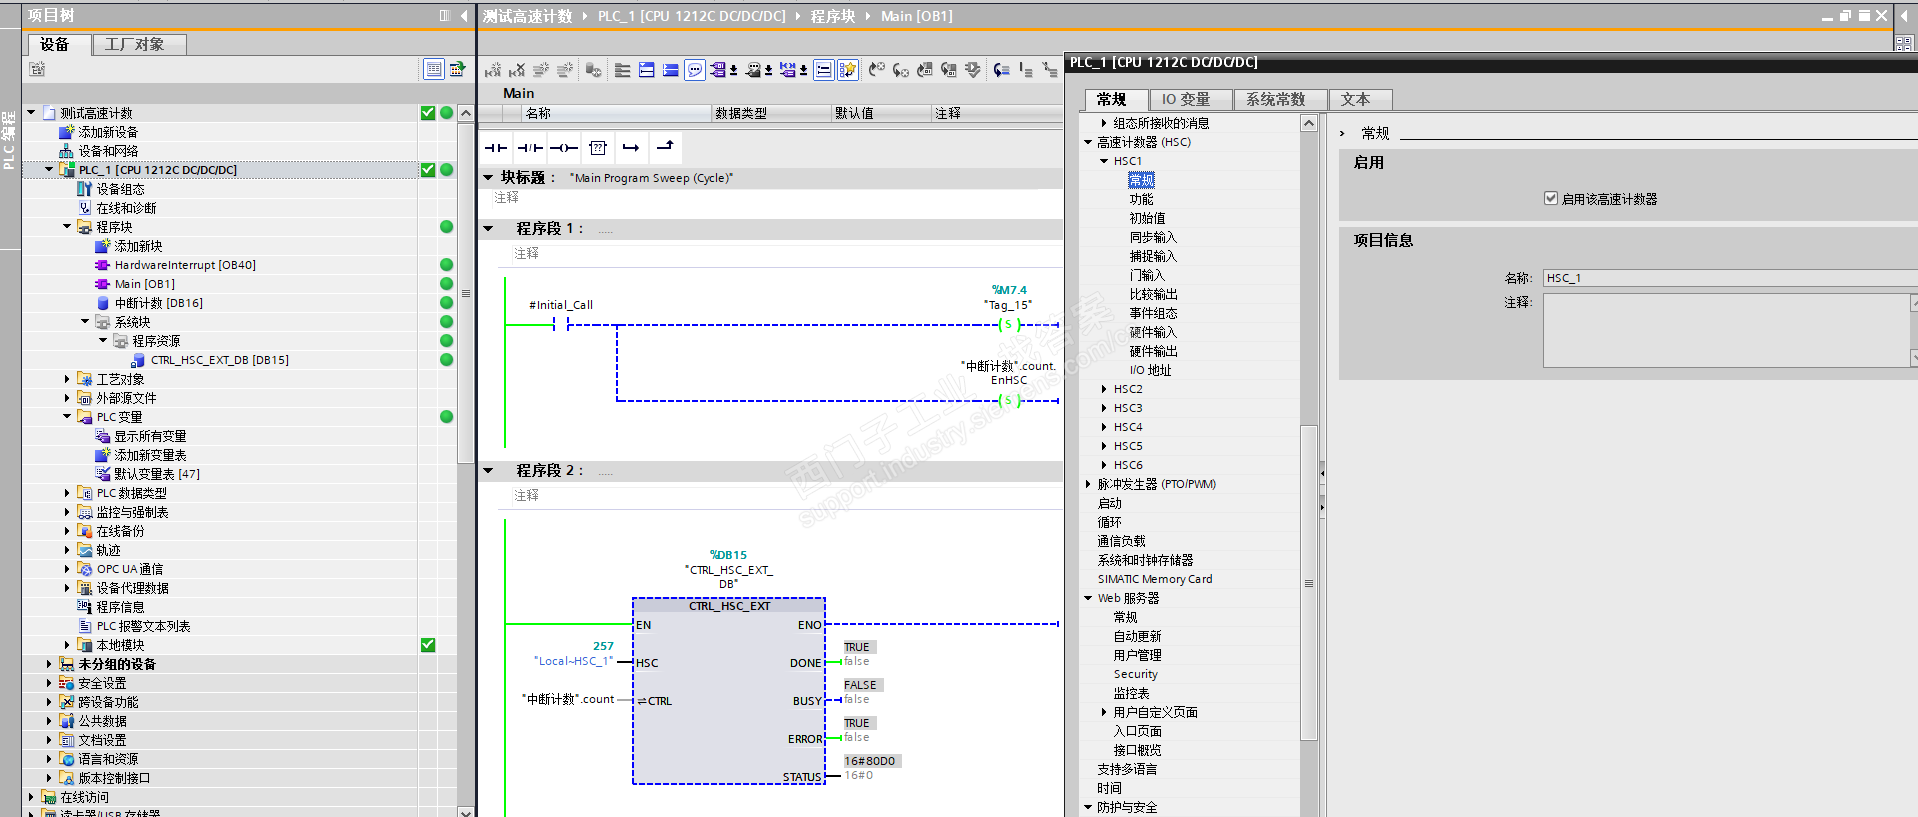The width and height of the screenshot is (1918, 817).
Task: Click the insert network toolbar icon
Action: coord(493,70)
